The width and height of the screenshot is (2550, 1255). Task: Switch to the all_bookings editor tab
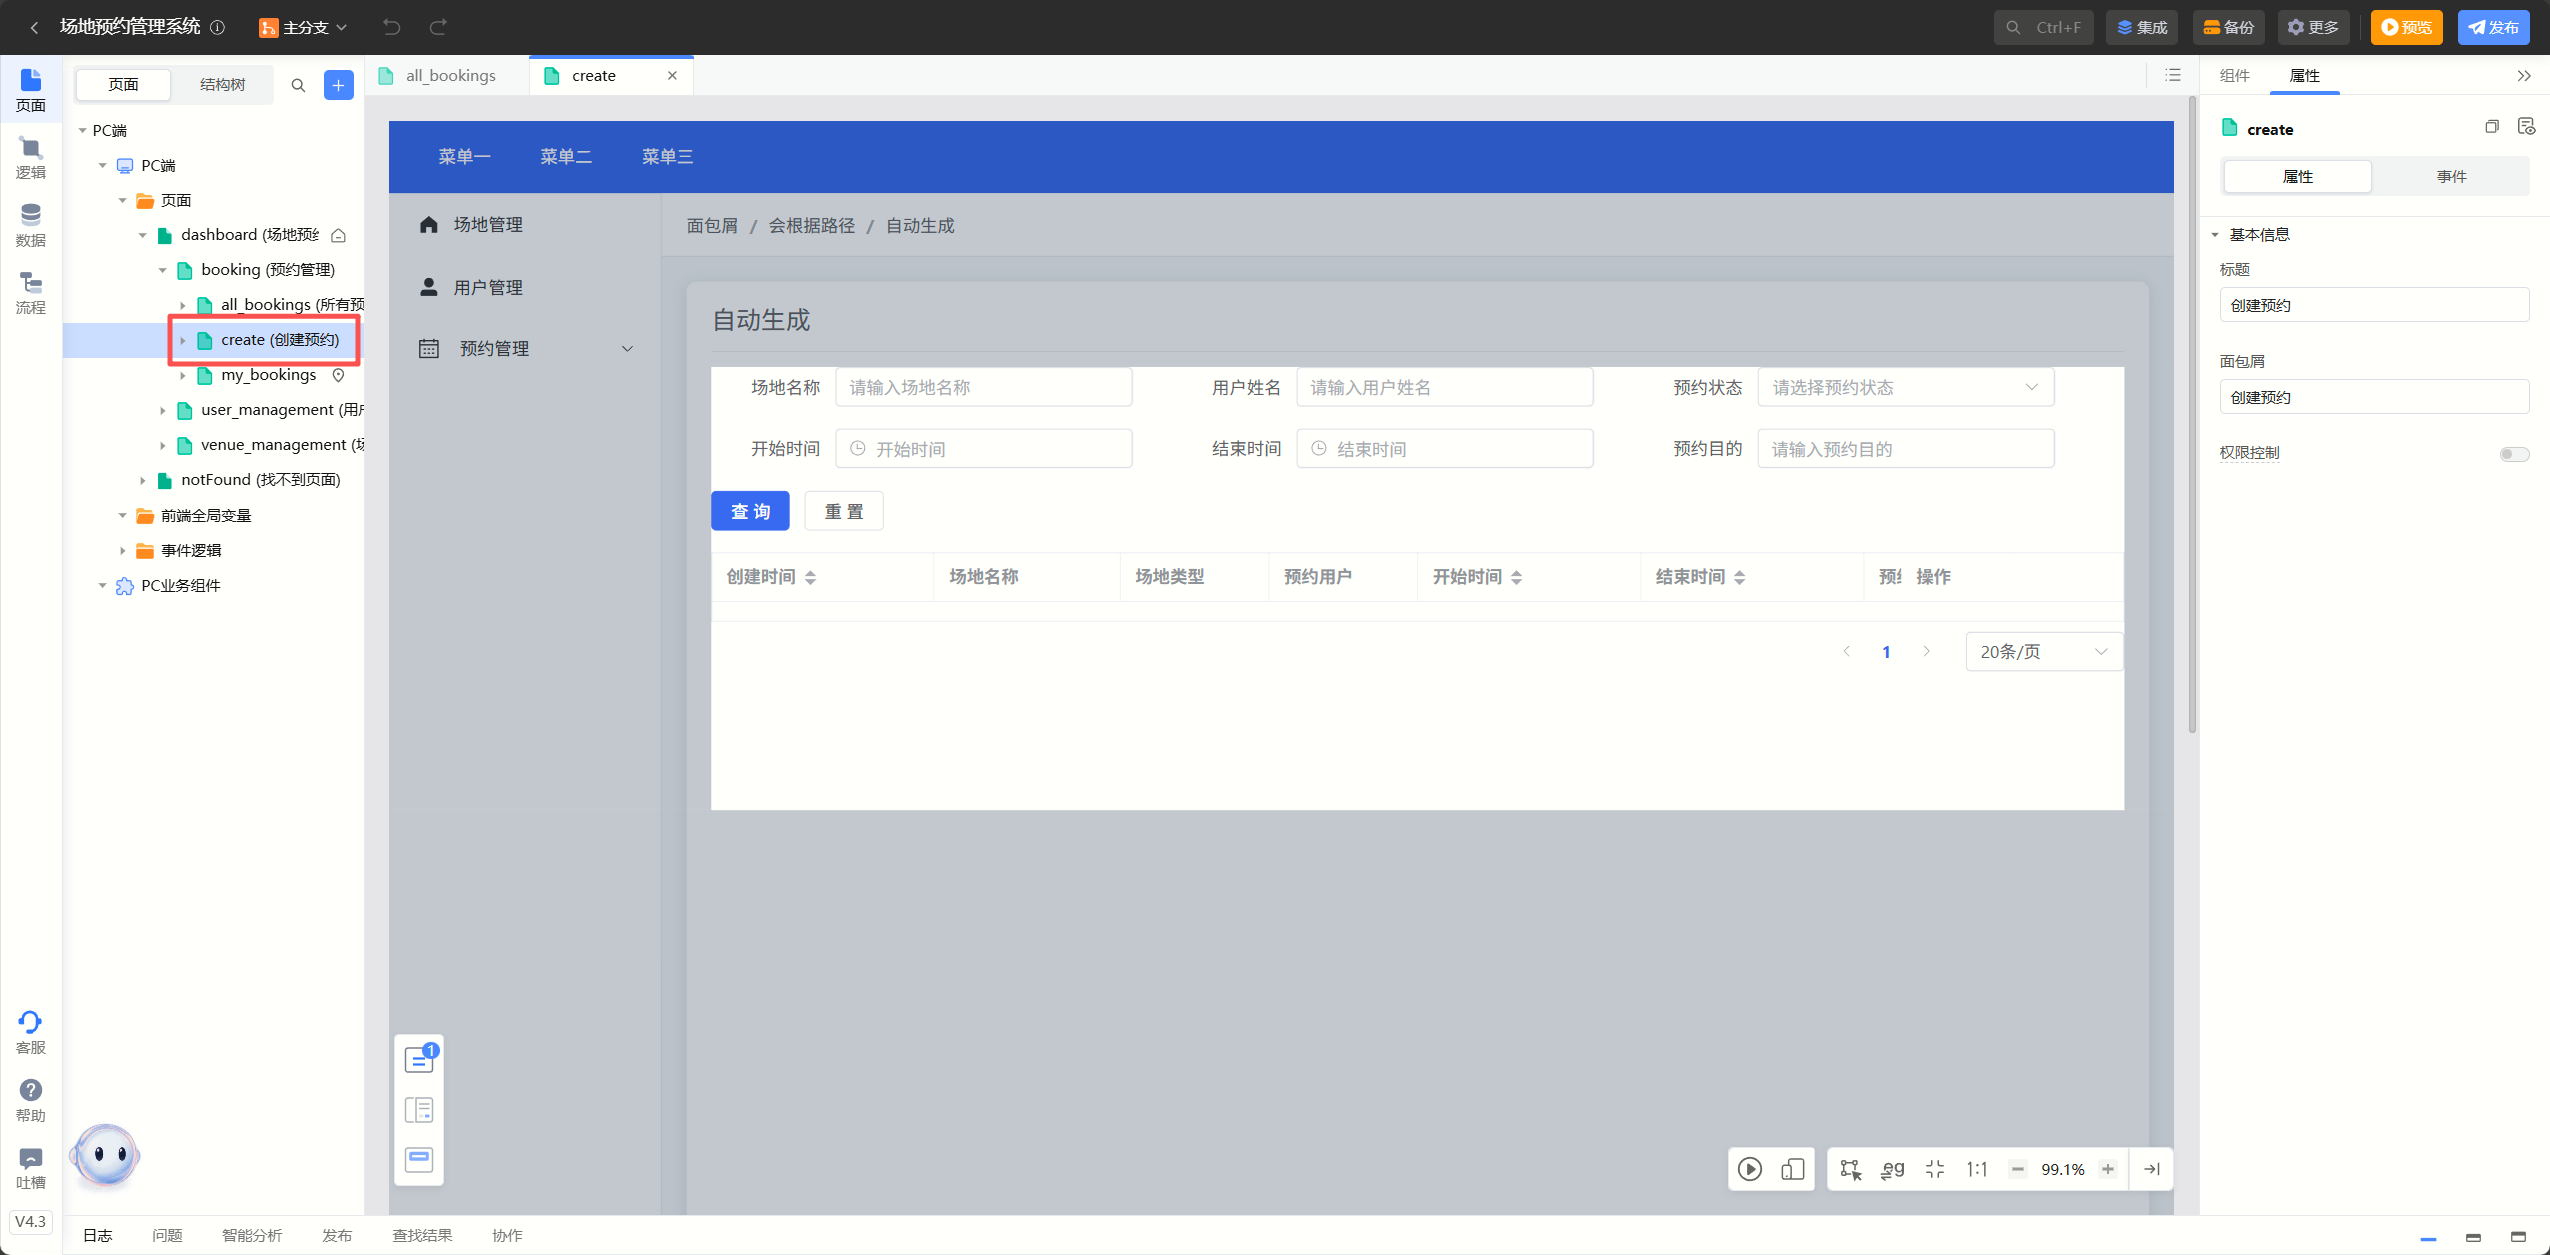[449, 76]
